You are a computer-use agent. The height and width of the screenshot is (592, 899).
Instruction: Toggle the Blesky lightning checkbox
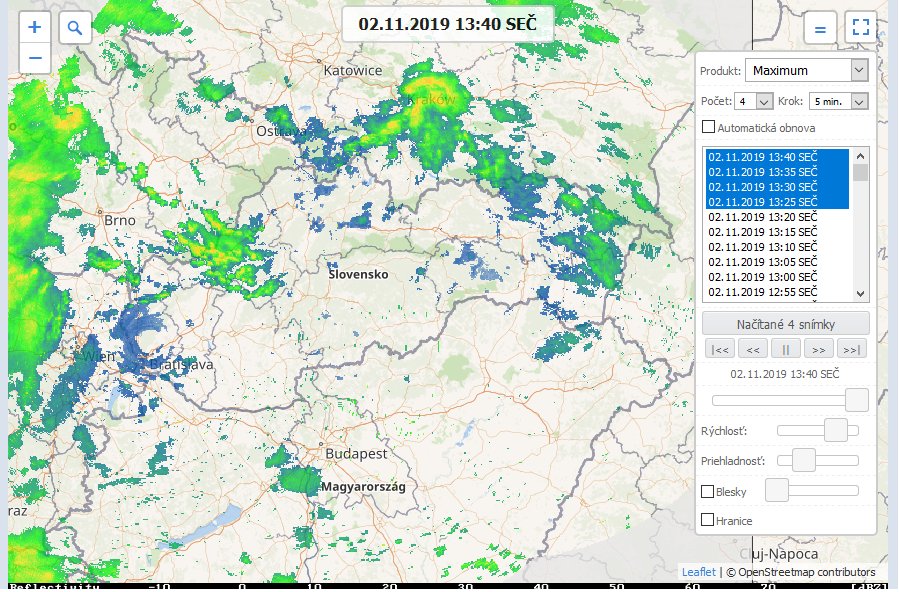pos(708,491)
